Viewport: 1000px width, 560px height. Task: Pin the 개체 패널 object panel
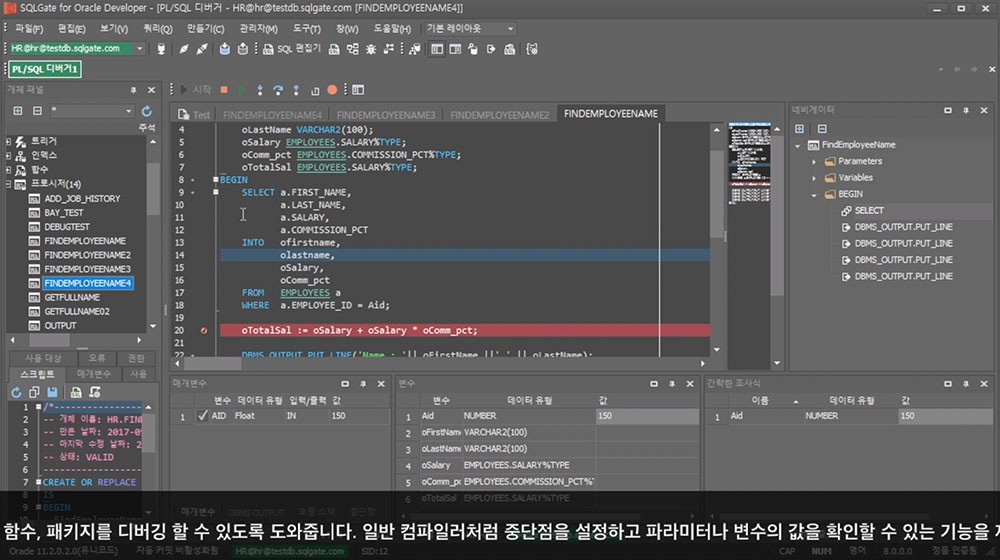133,90
